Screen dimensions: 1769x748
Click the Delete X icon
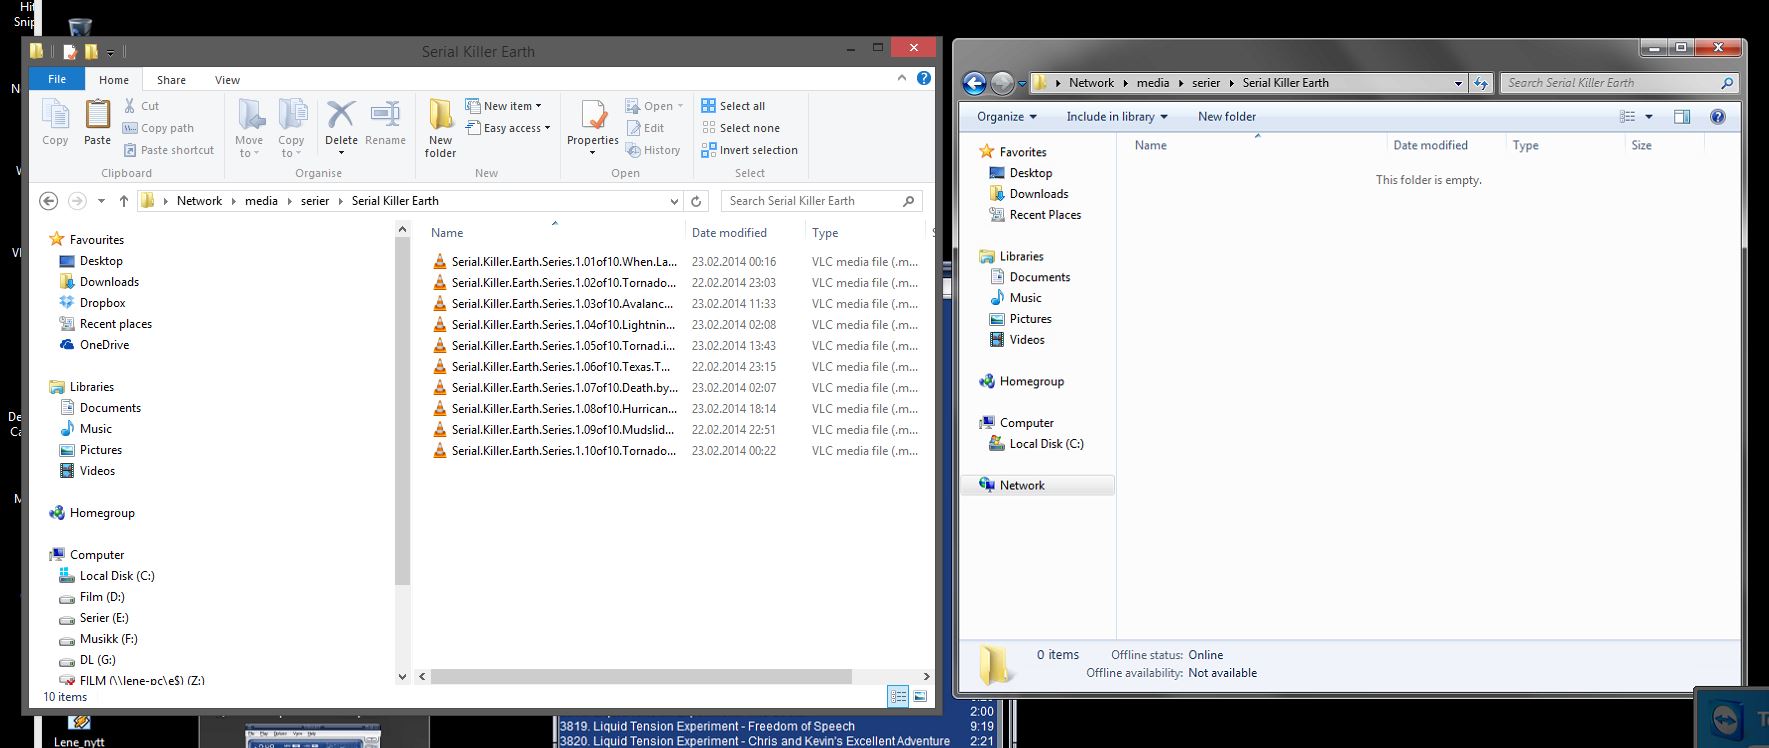[341, 114]
